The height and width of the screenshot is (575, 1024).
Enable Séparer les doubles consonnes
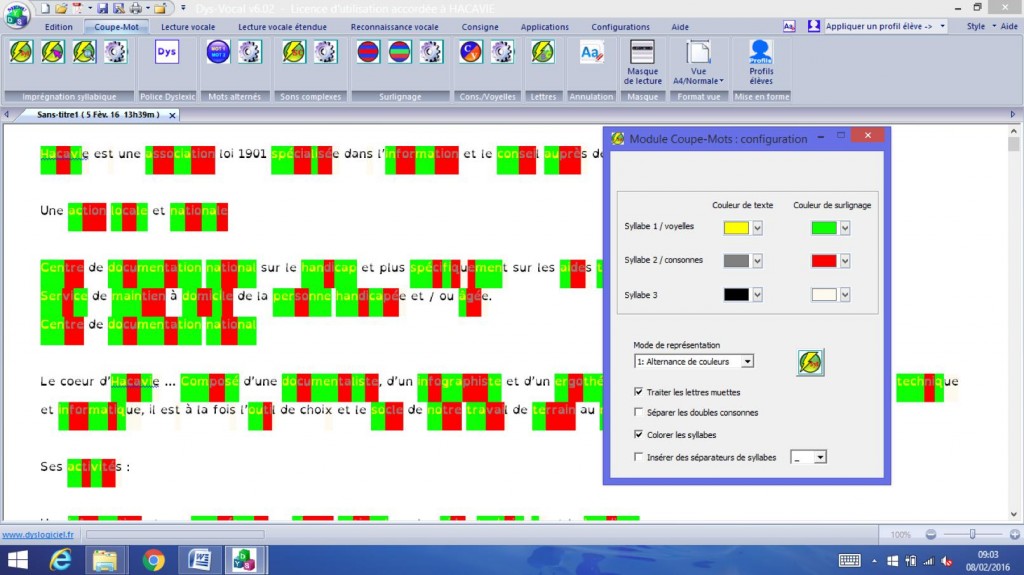tap(639, 412)
